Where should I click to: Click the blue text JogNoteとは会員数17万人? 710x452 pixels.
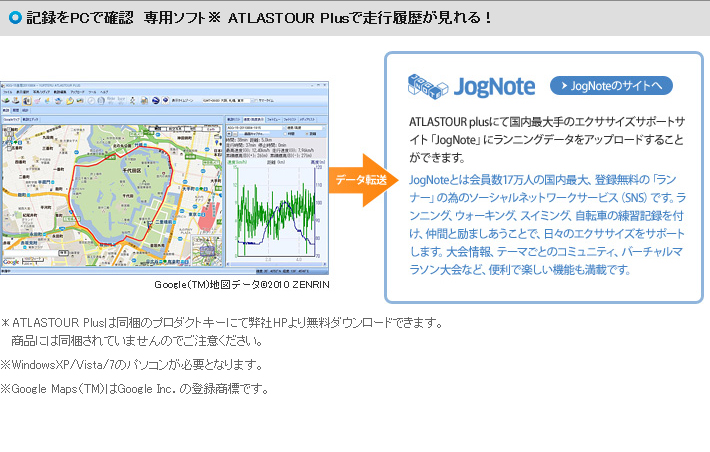547,224
